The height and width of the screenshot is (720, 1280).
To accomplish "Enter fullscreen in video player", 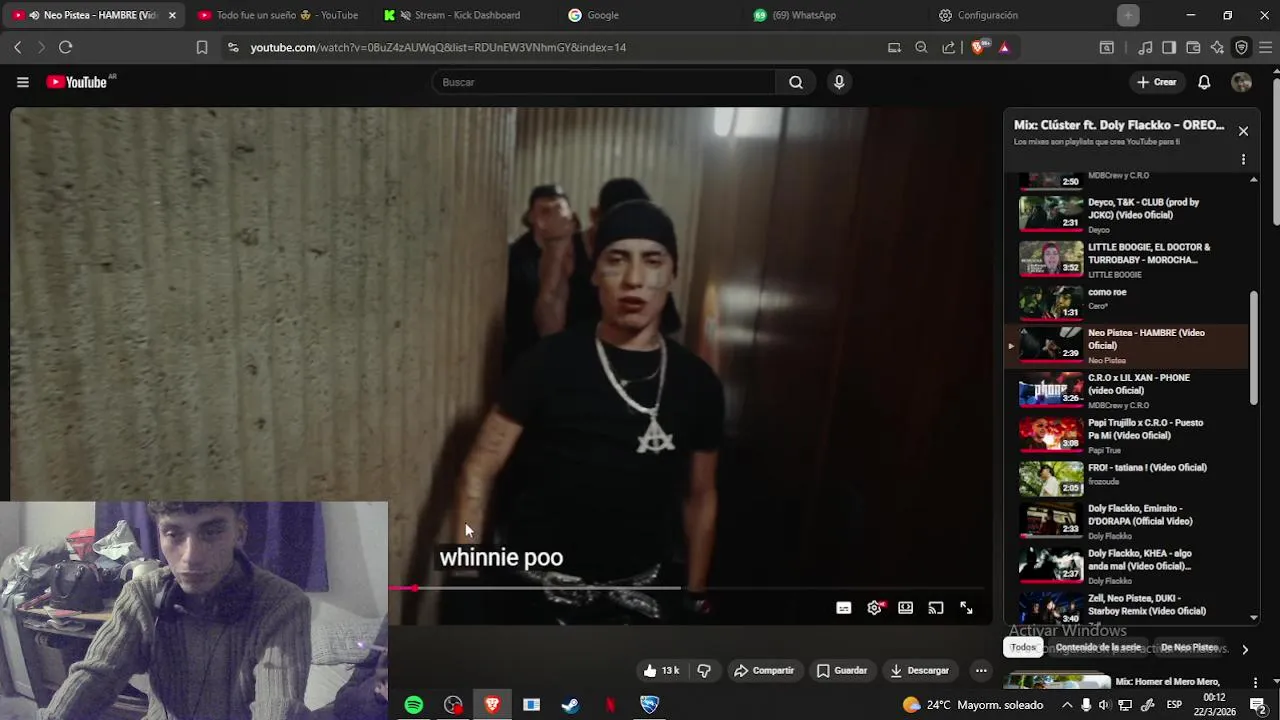I will pos(966,608).
